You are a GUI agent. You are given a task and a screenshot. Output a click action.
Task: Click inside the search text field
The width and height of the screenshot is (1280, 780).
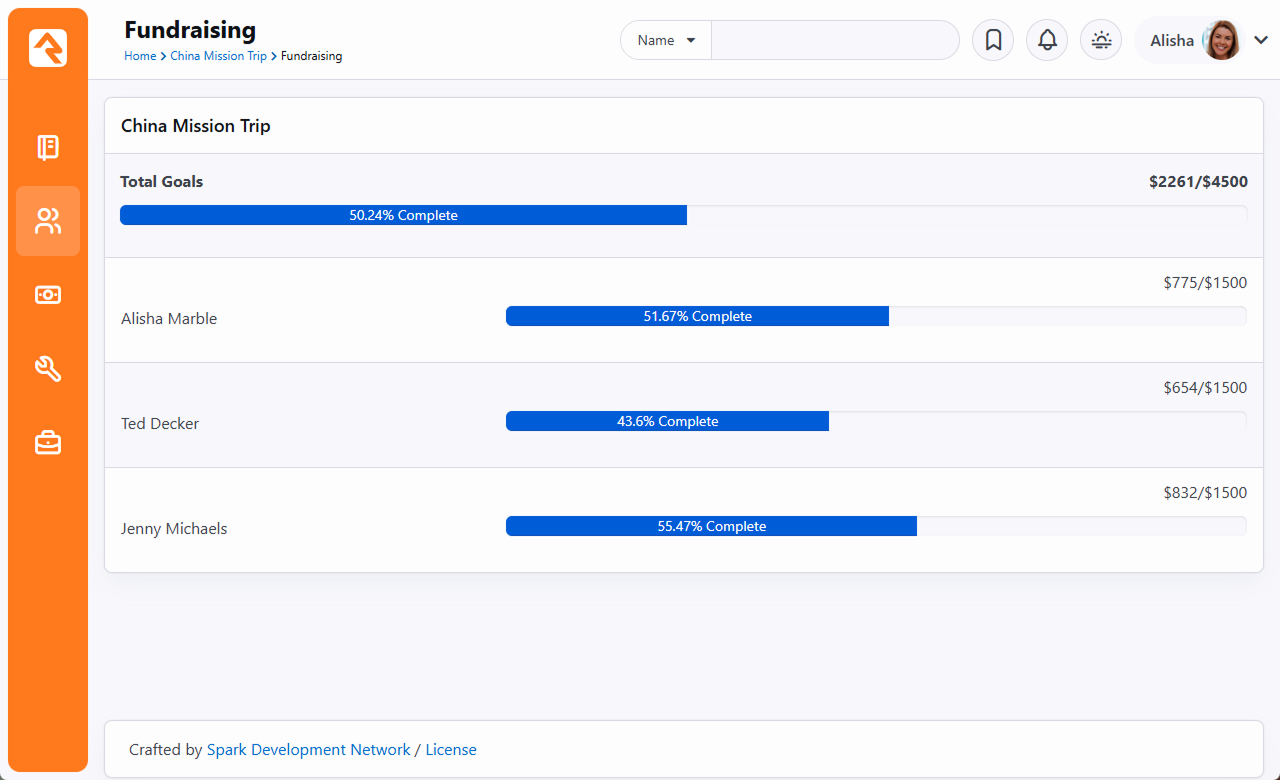point(834,40)
